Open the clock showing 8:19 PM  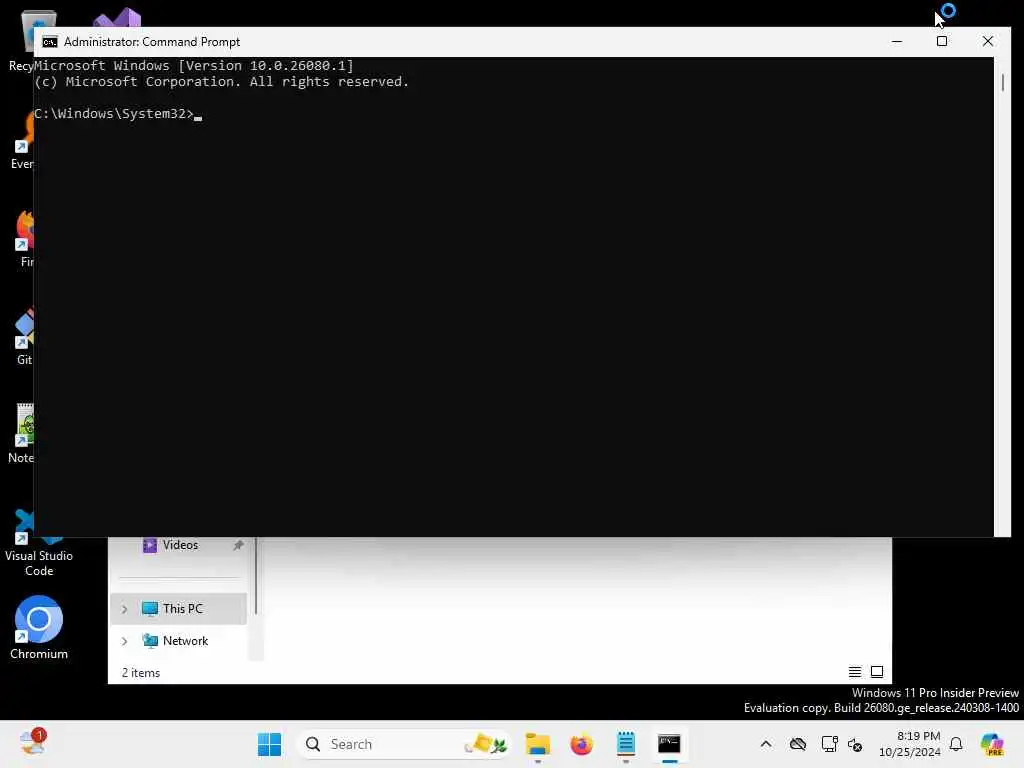[x=910, y=744]
